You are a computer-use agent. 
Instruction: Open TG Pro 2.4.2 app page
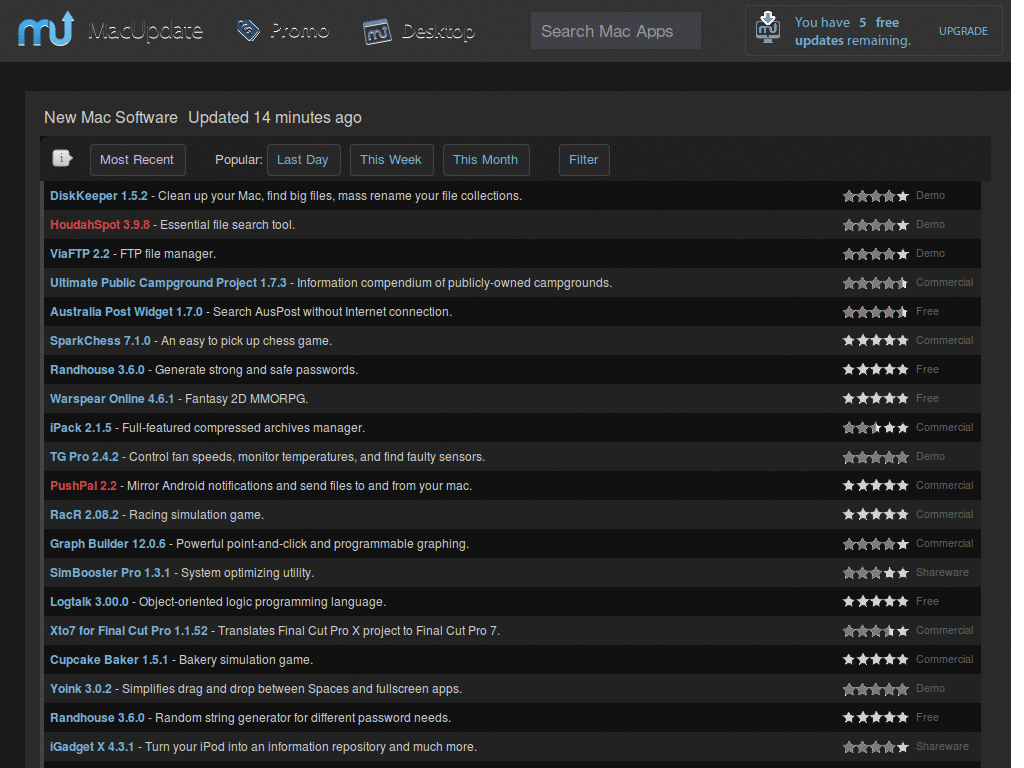tap(84, 456)
